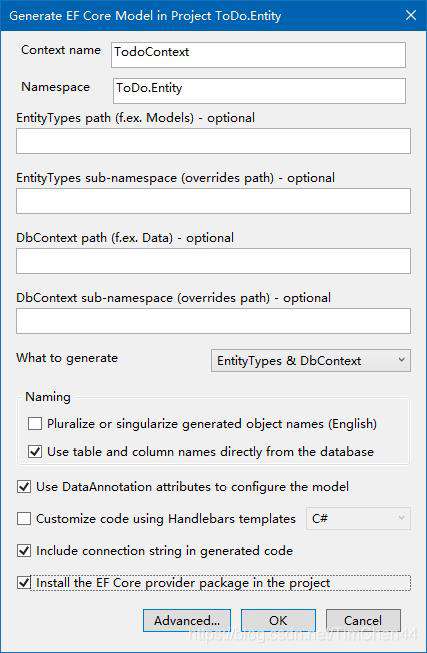Open the Advanced... options
The image size is (427, 653).
(x=187, y=621)
